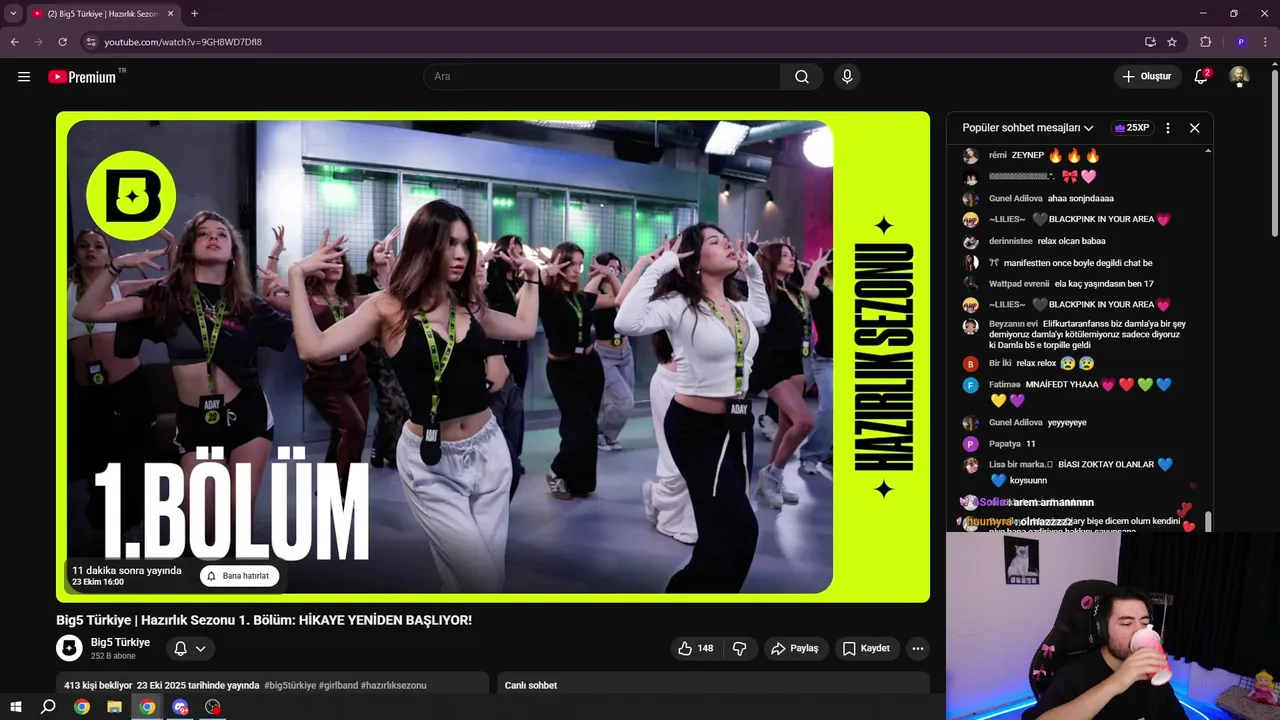This screenshot has width=1280, height=720.
Task: Open OBS Studio from the taskbar
Action: pos(213,707)
